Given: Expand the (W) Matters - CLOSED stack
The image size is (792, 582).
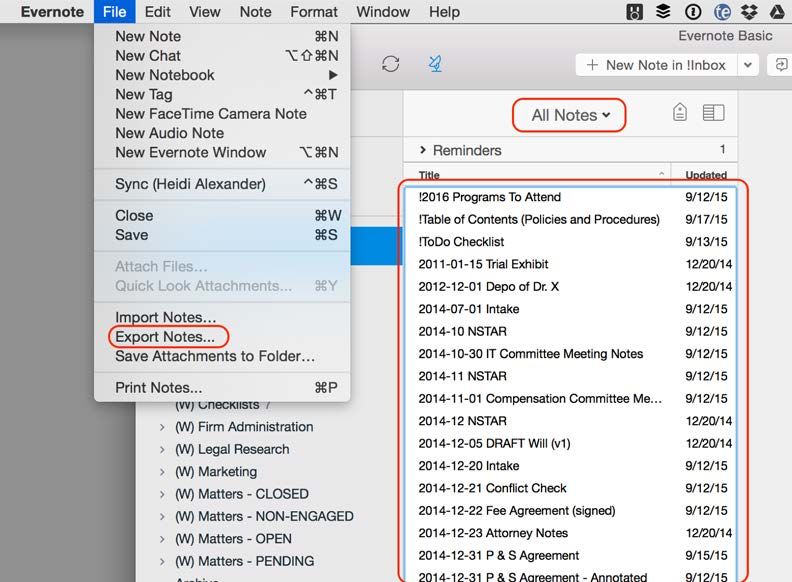Looking at the screenshot, I should coord(162,495).
